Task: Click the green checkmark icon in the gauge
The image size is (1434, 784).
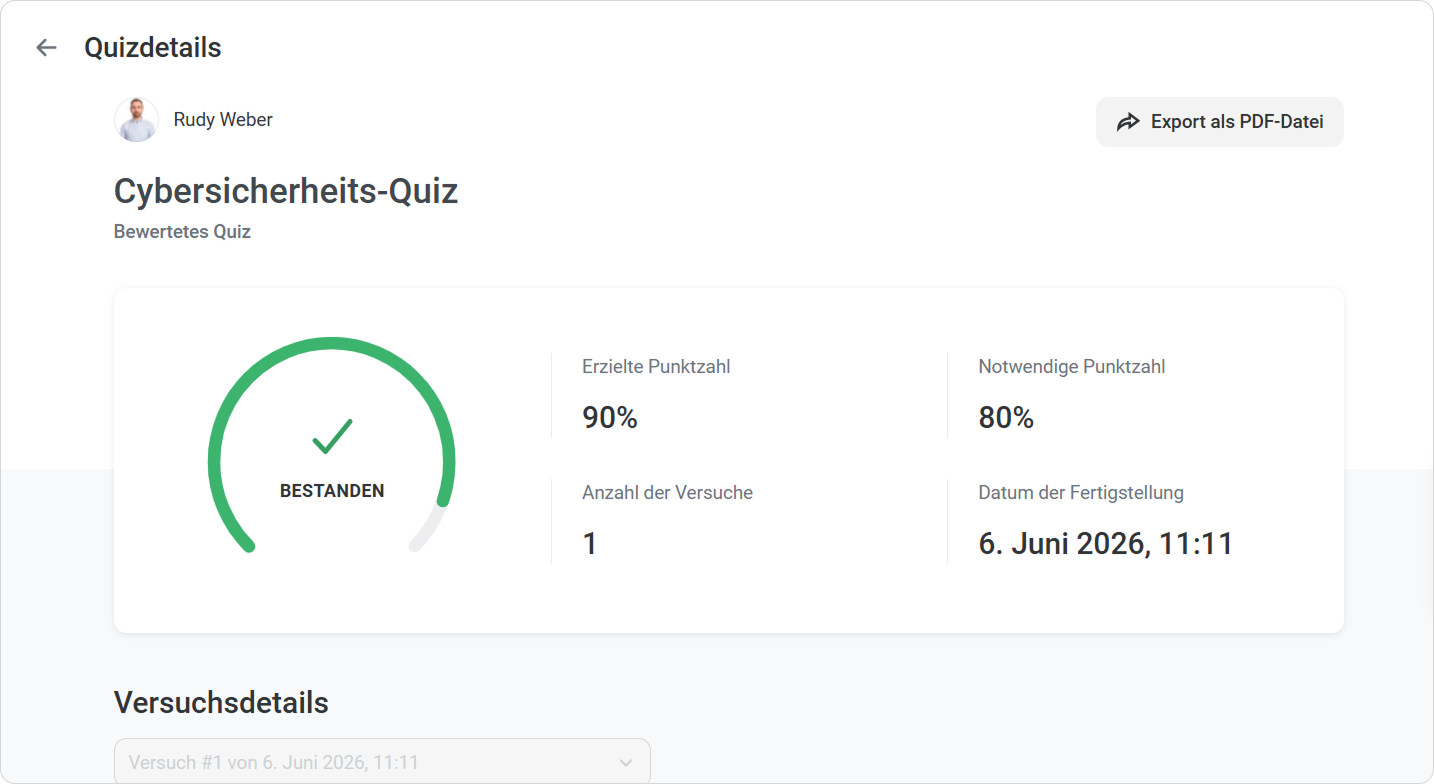Action: pyautogui.click(x=332, y=436)
